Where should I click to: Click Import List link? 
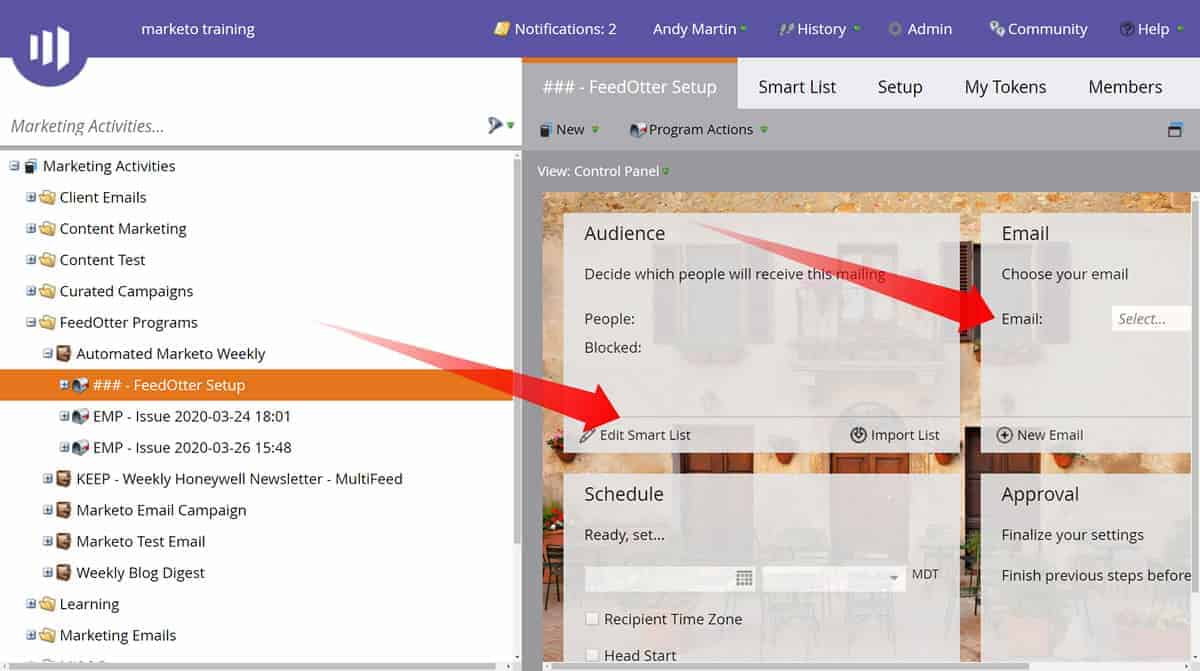pos(905,435)
